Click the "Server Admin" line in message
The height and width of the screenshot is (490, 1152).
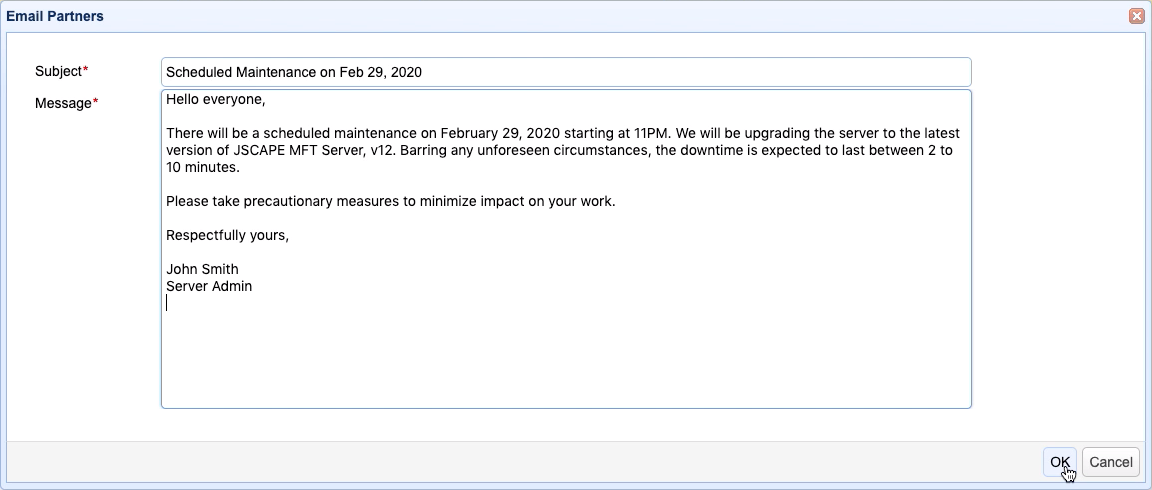click(x=209, y=286)
